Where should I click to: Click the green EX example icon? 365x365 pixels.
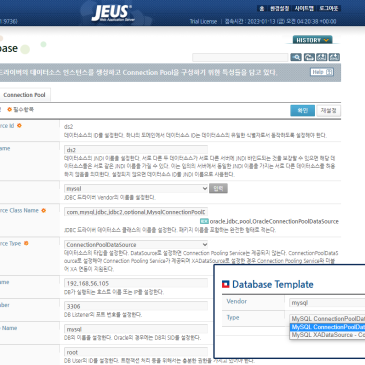point(204,221)
